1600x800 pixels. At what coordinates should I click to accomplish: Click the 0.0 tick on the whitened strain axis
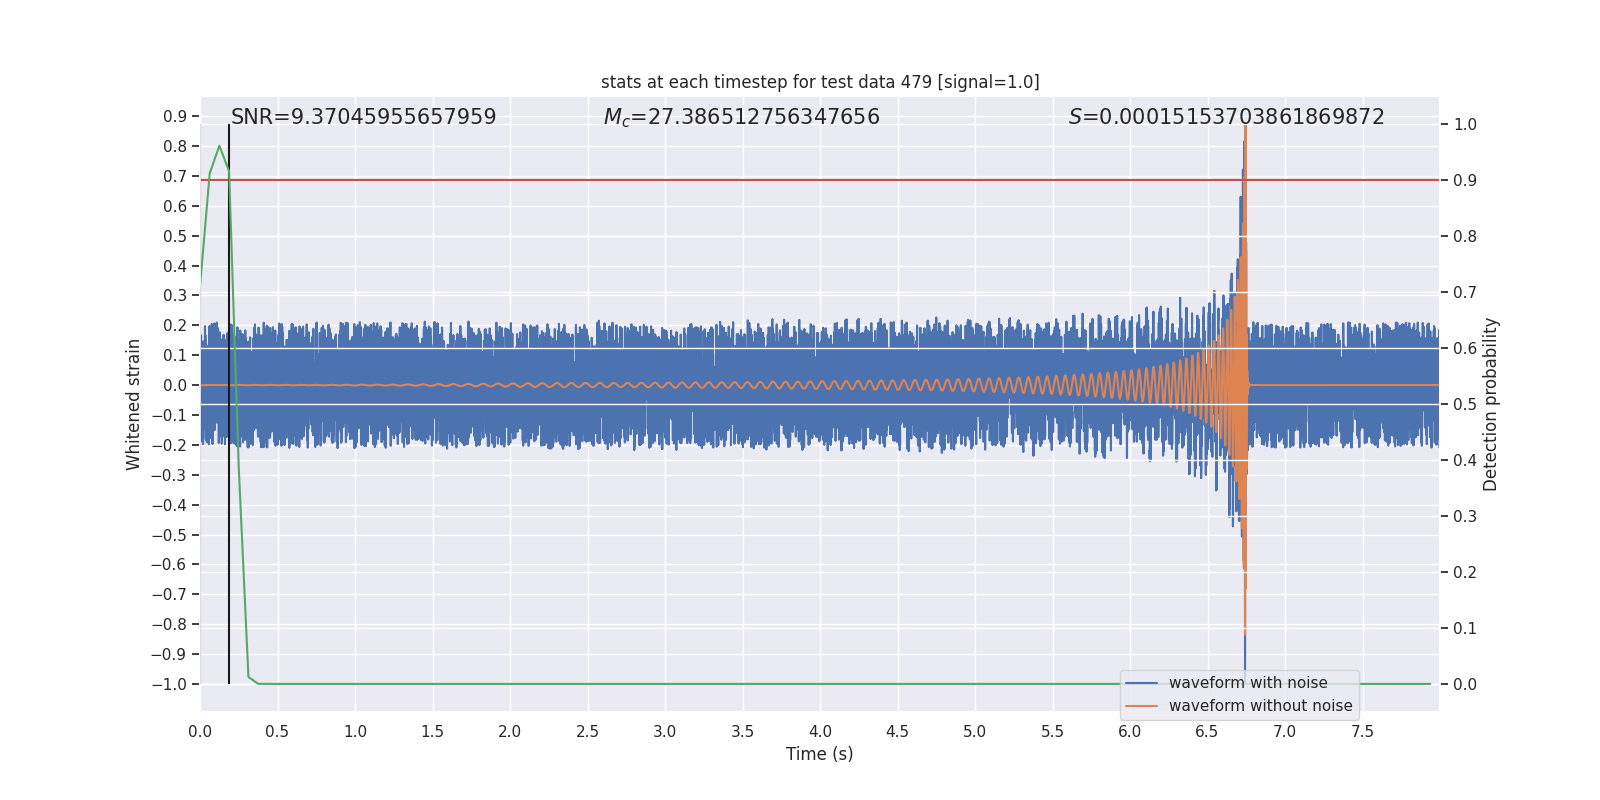(x=175, y=385)
